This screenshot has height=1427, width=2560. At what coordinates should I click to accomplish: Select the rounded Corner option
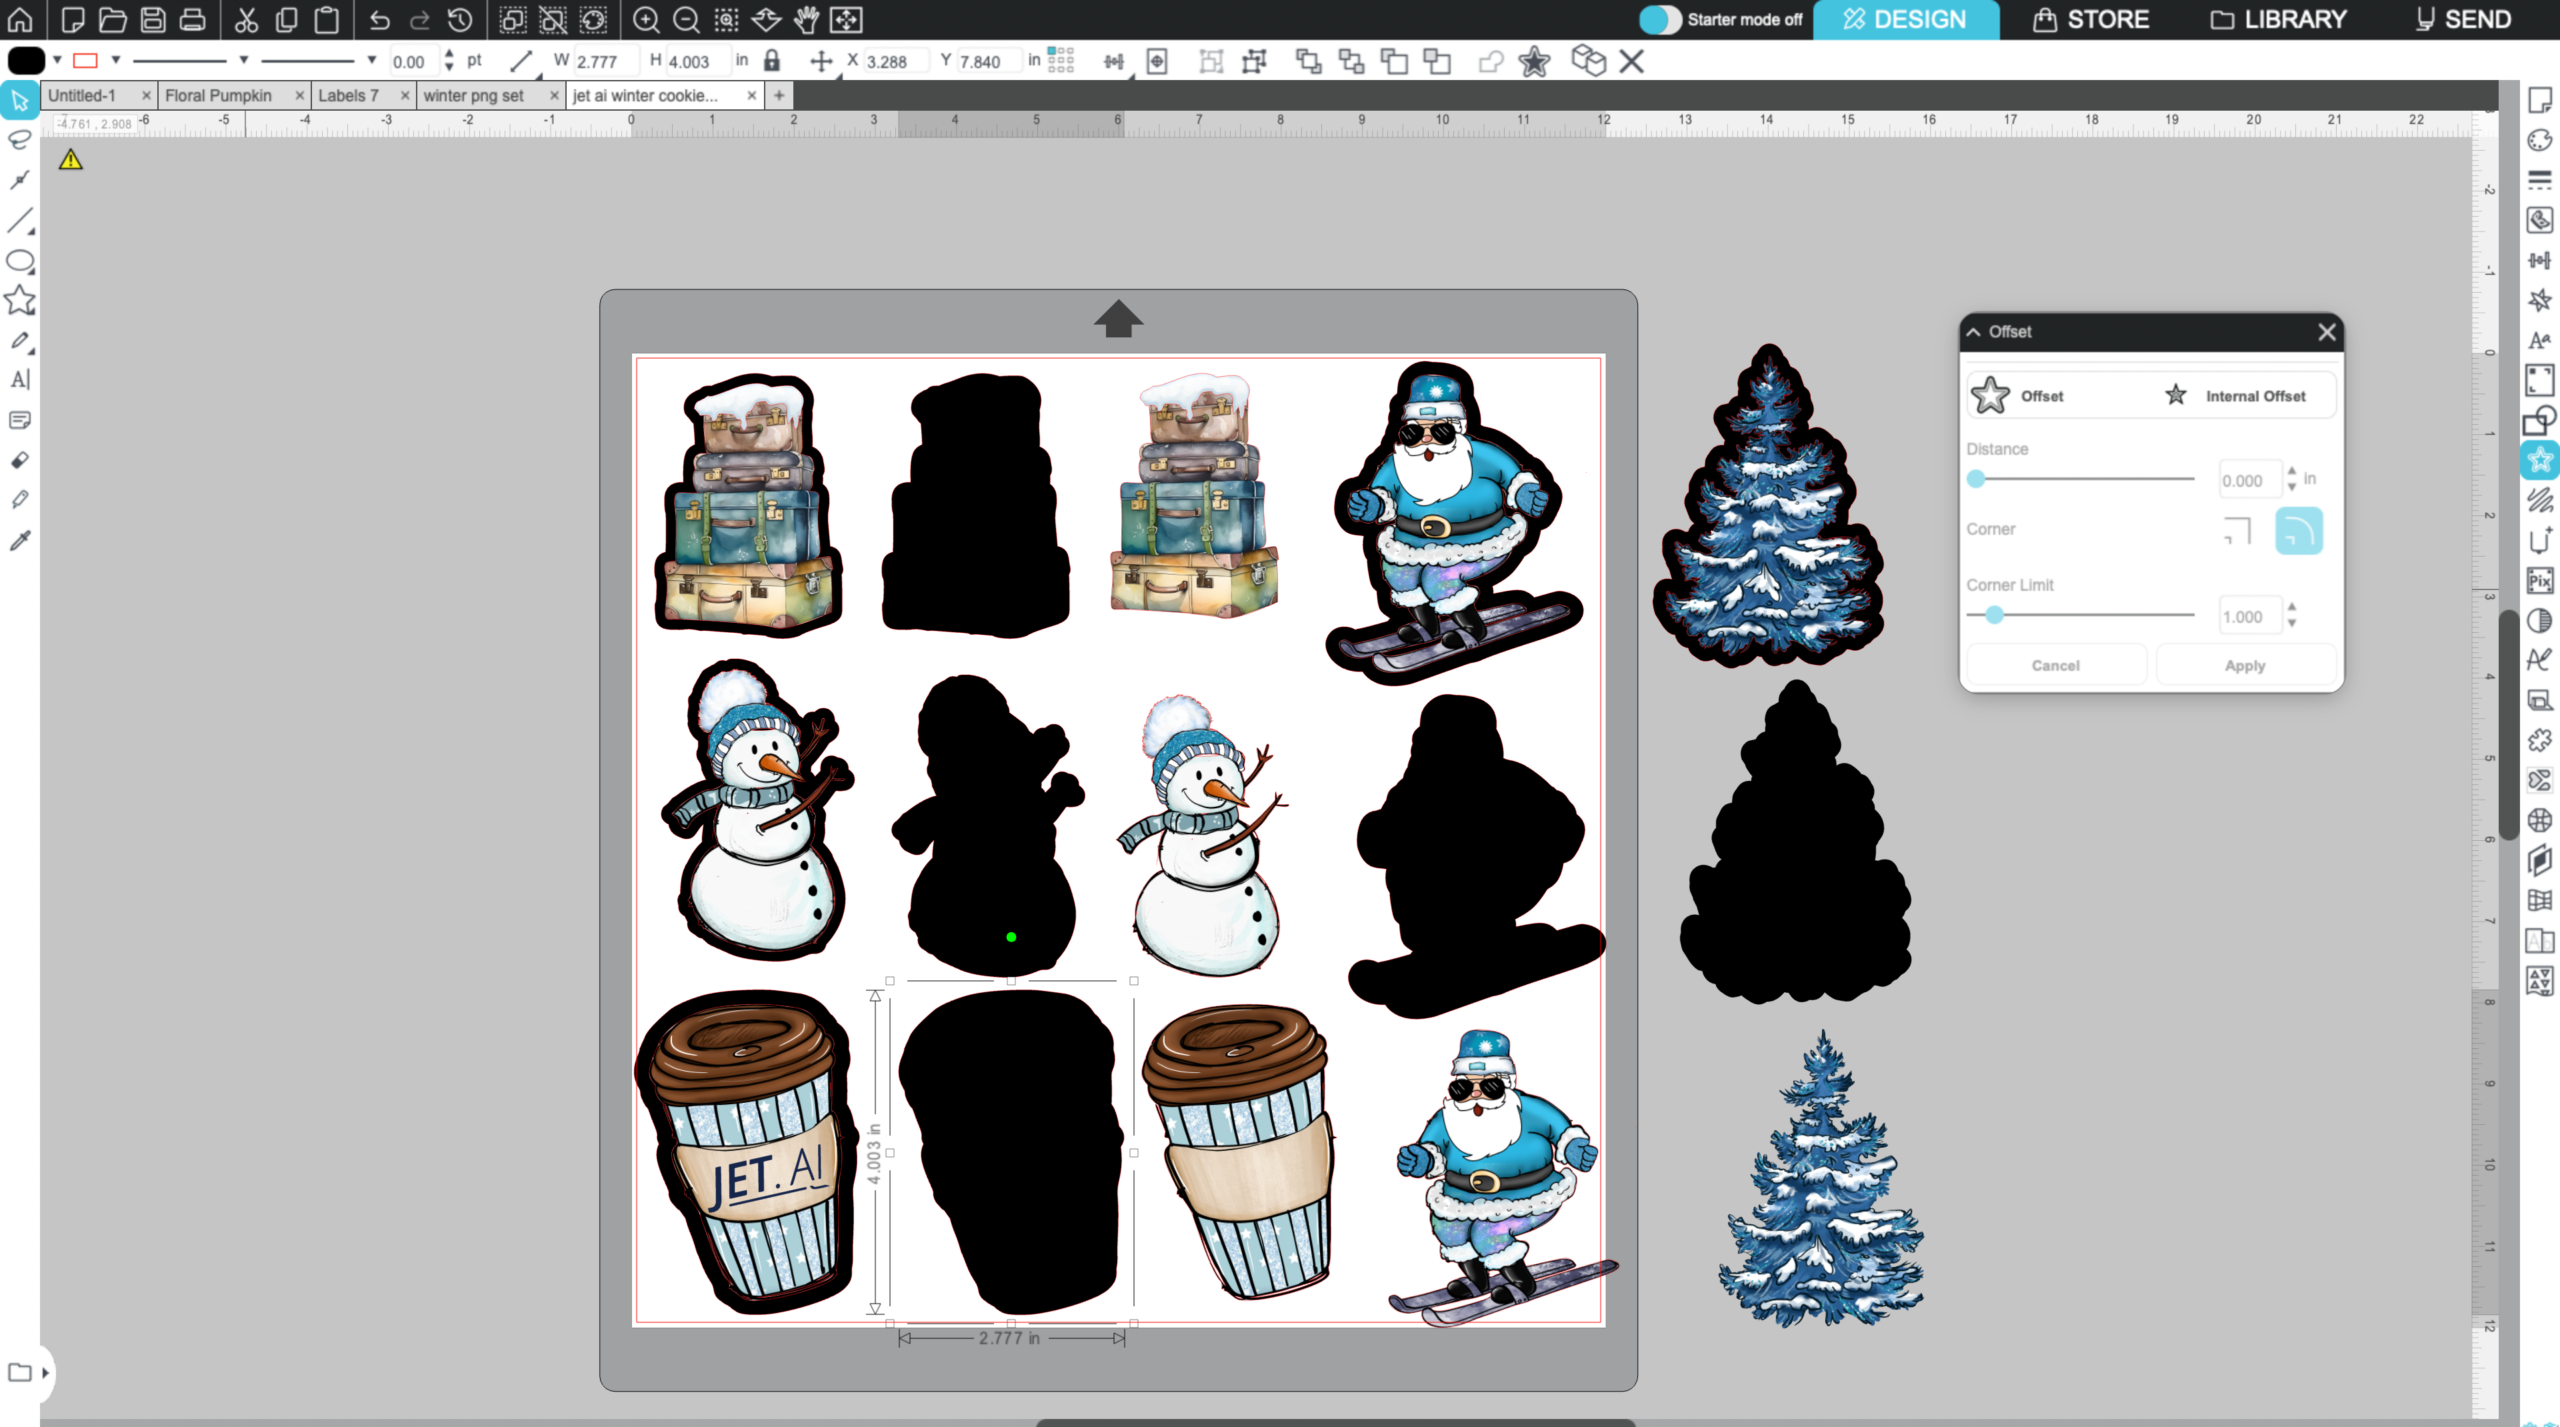point(2299,531)
